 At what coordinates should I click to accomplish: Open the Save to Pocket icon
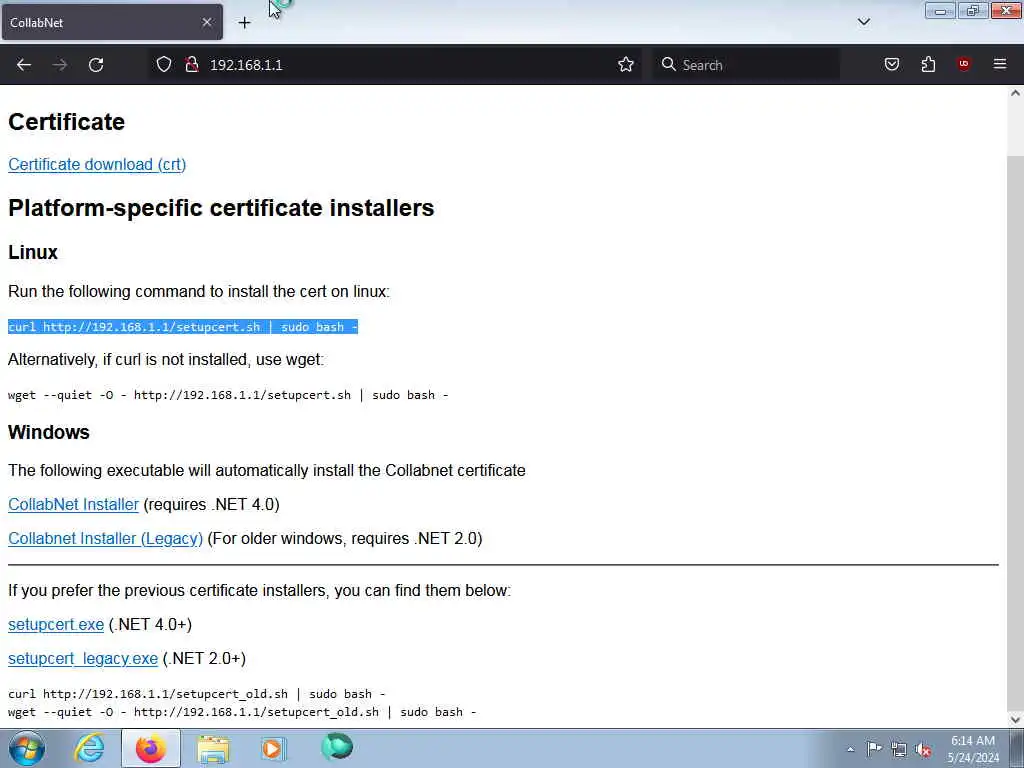click(891, 64)
